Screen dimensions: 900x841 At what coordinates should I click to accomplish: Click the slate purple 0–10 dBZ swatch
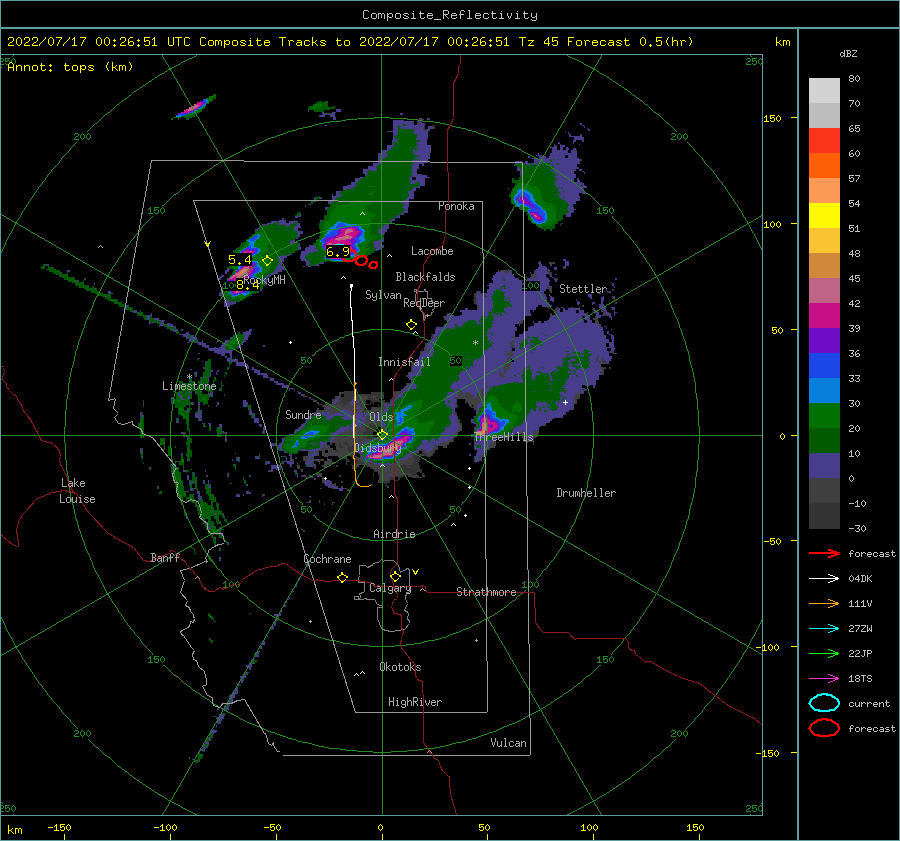824,466
